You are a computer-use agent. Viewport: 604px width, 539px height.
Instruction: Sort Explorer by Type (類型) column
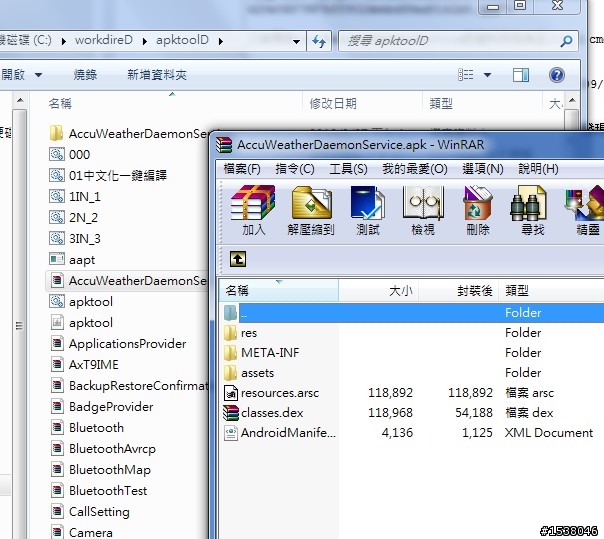pos(483,103)
